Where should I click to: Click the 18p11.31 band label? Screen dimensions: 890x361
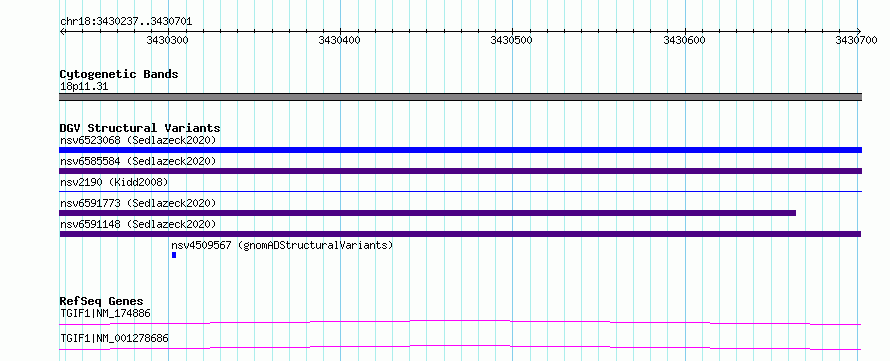(x=84, y=87)
